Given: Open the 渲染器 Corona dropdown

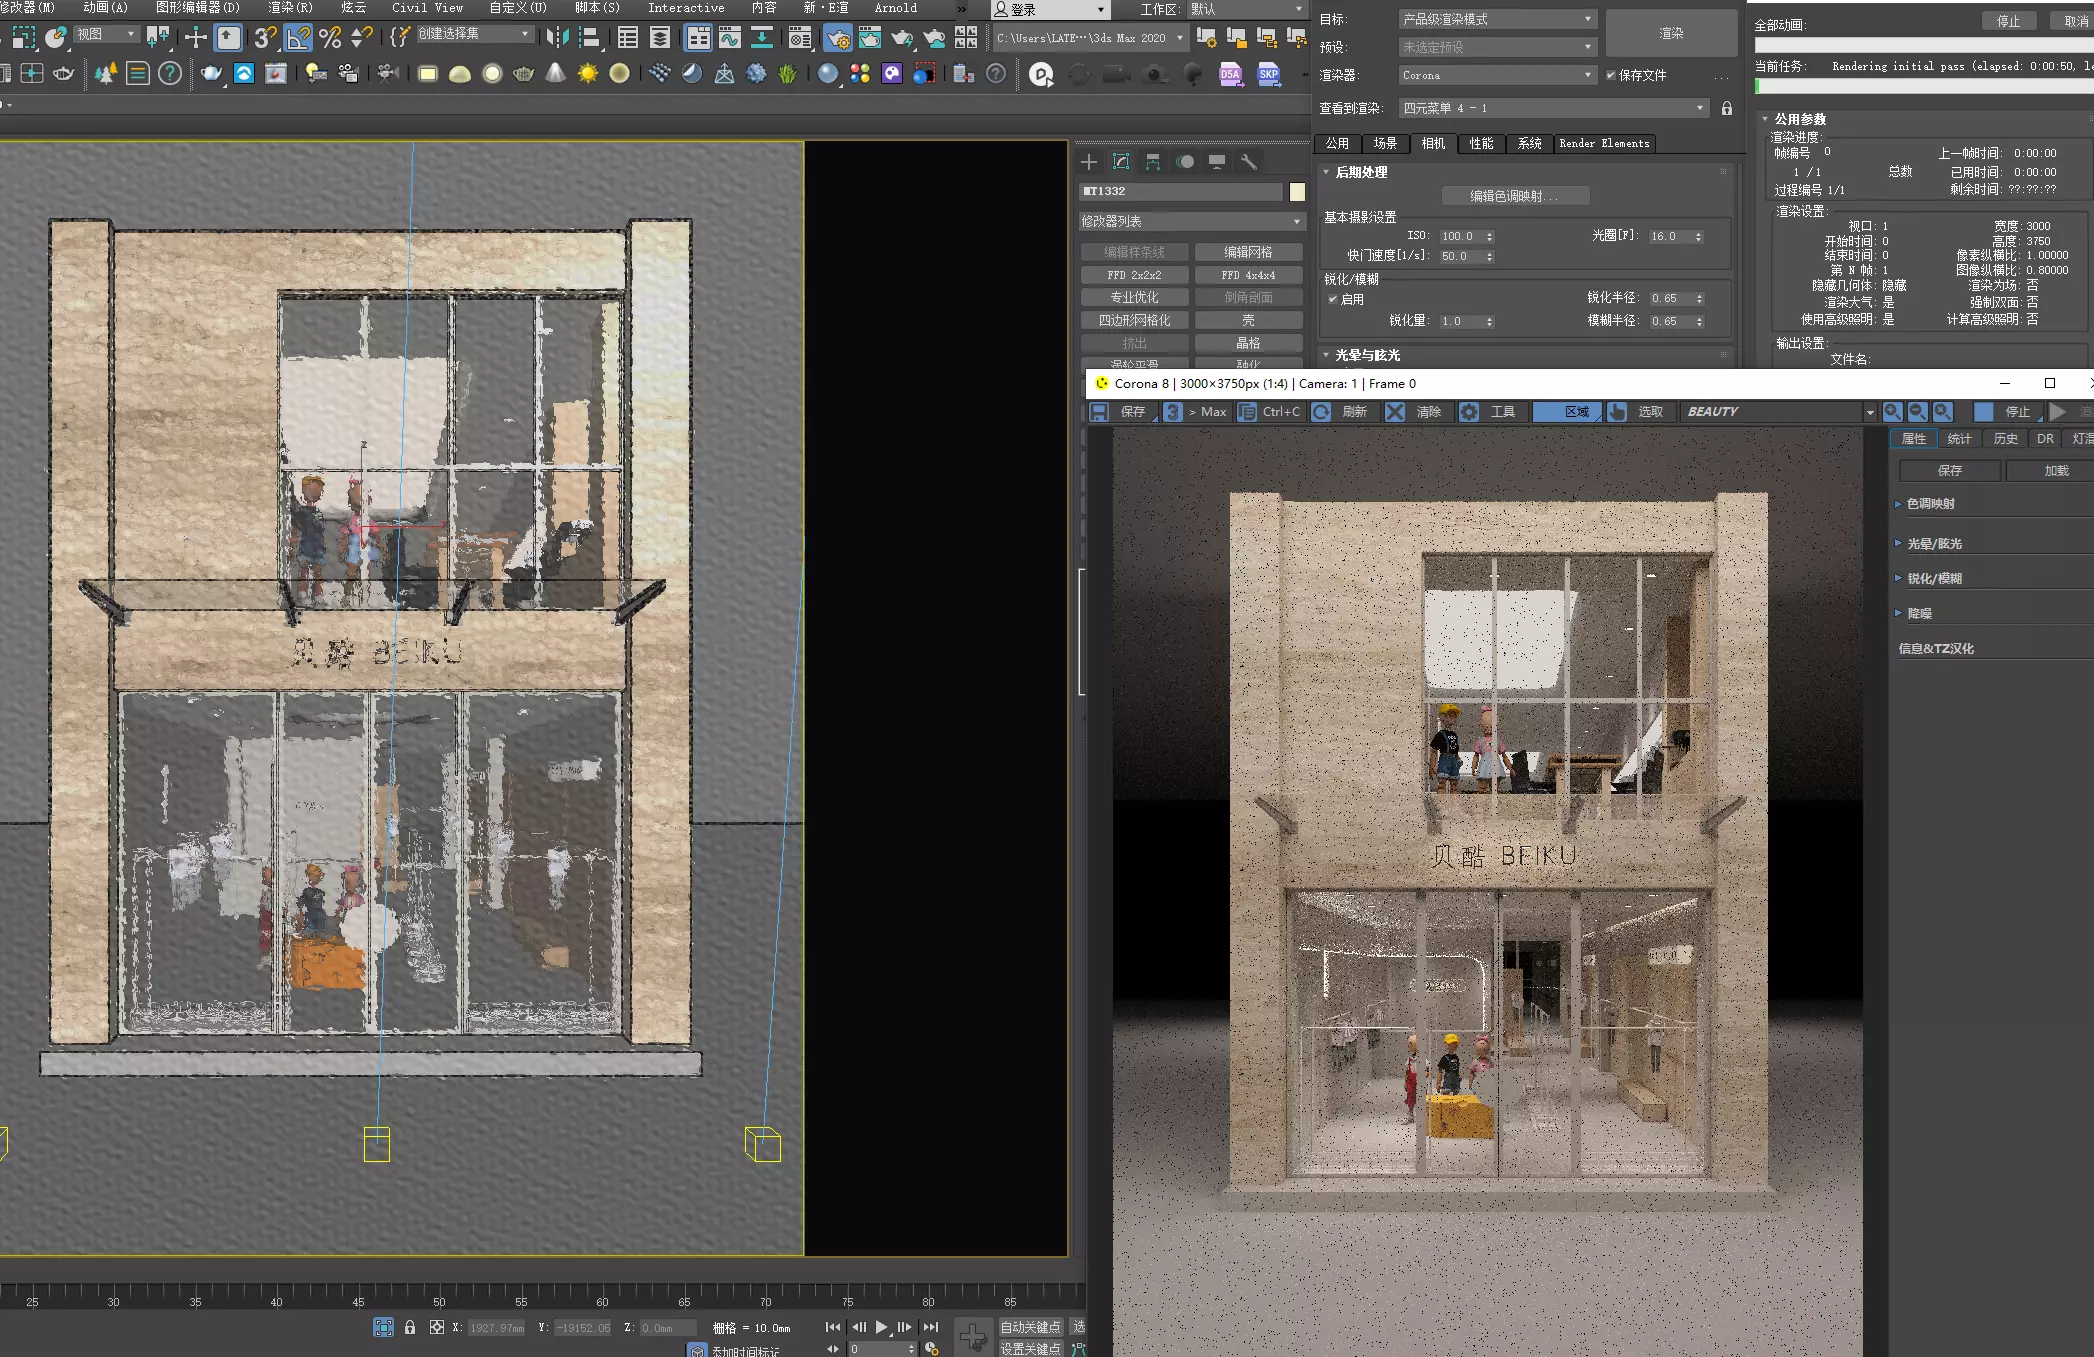Looking at the screenshot, I should (1496, 75).
